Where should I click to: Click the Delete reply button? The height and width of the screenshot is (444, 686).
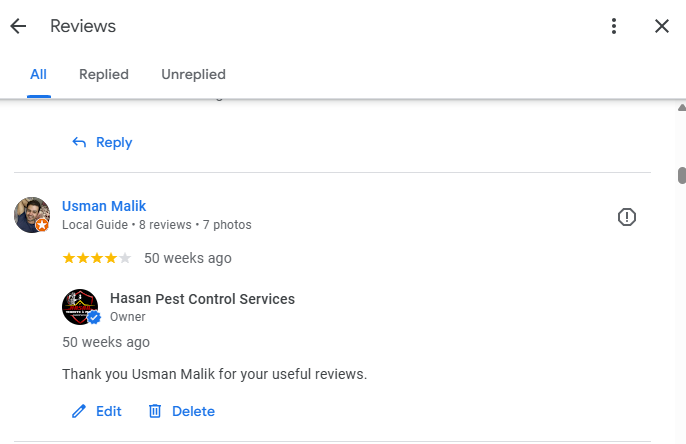pos(182,411)
